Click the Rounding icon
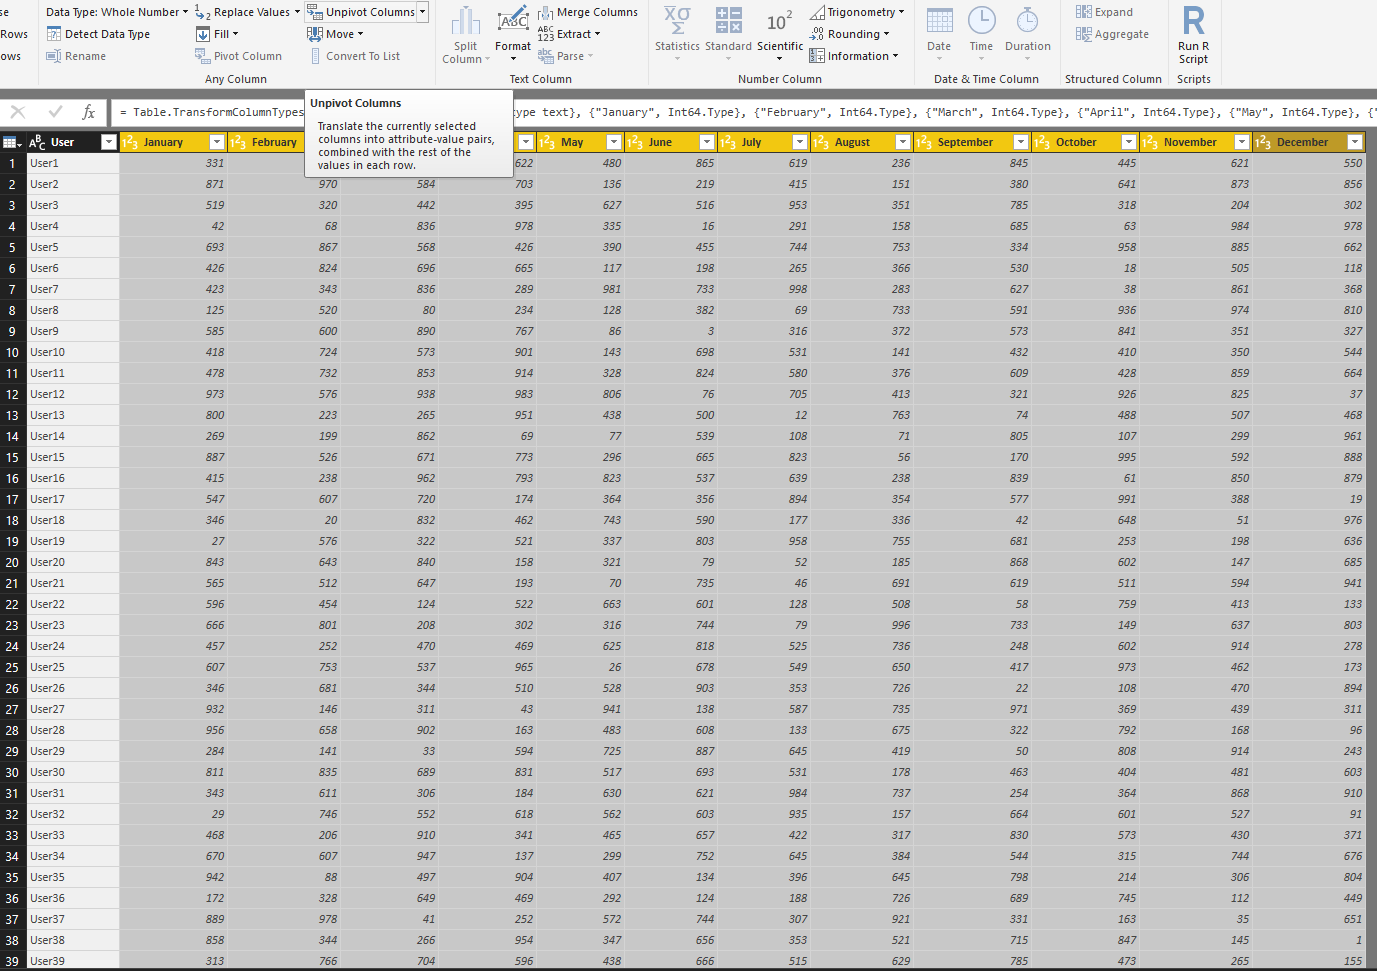The height and width of the screenshot is (971, 1377). pyautogui.click(x=817, y=34)
